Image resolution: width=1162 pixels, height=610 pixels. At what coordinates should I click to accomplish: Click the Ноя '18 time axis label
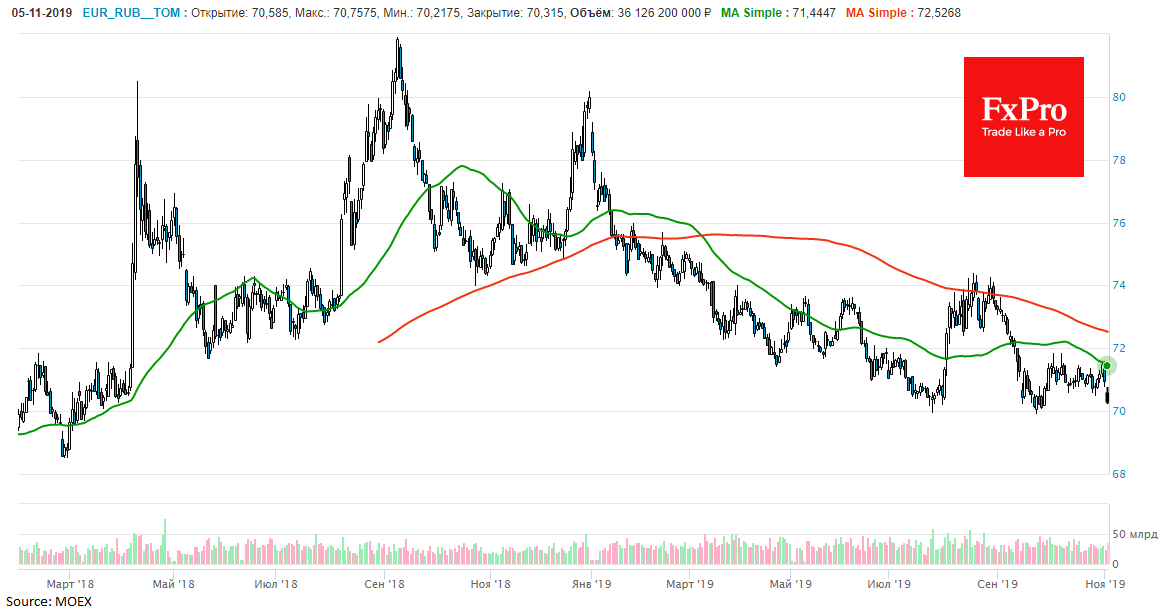point(491,584)
